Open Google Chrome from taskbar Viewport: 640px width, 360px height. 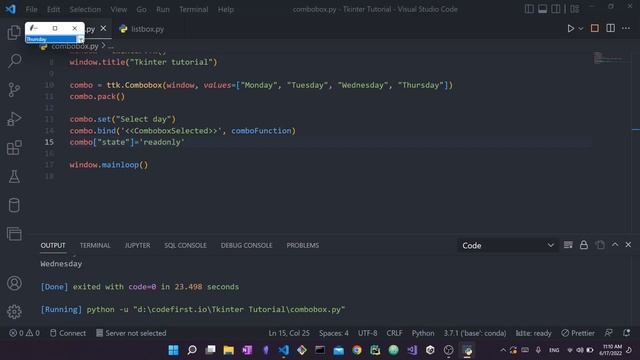[x=357, y=350]
